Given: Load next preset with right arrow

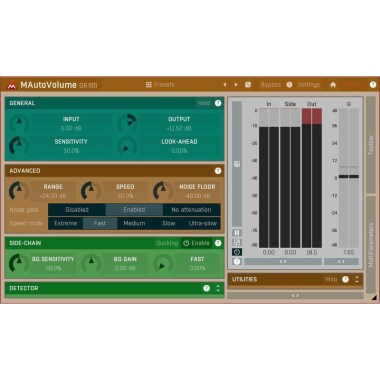Looking at the screenshot, I should pos(236,85).
